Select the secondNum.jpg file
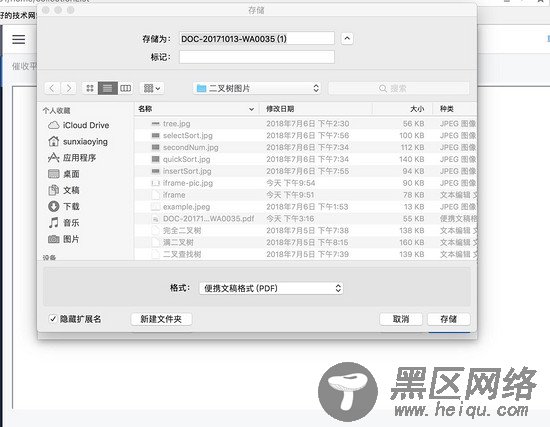Viewport: 550px width, 427px height. (x=305, y=147)
